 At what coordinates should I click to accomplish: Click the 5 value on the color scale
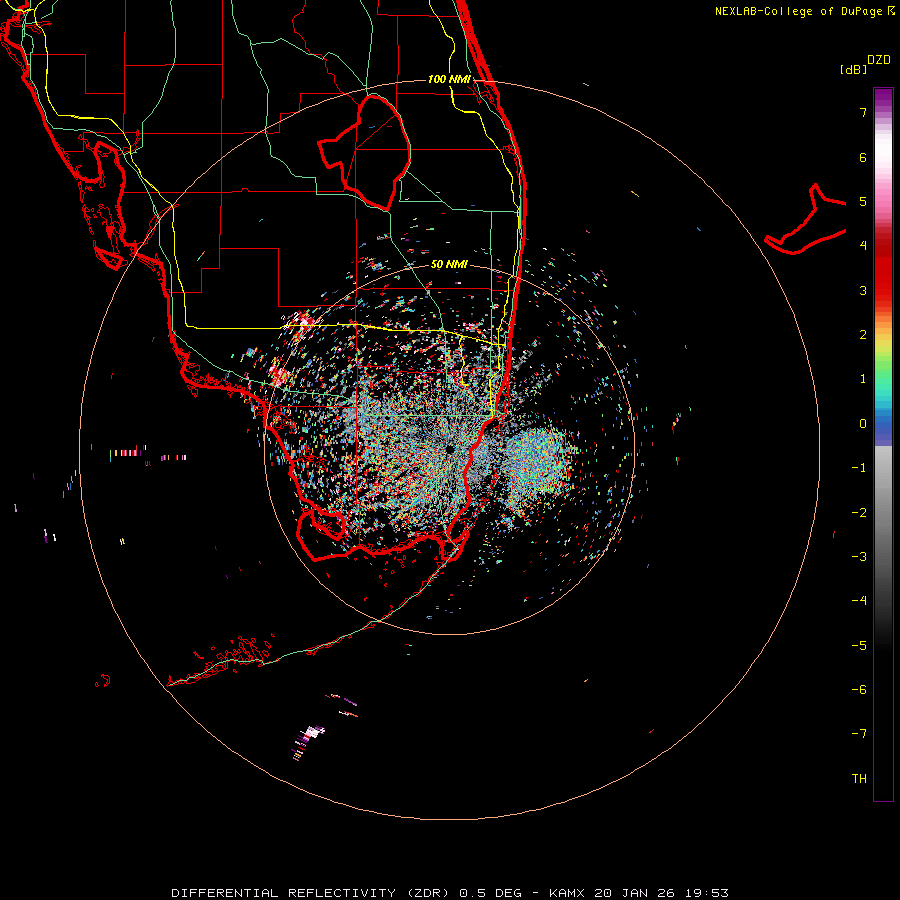(863, 201)
